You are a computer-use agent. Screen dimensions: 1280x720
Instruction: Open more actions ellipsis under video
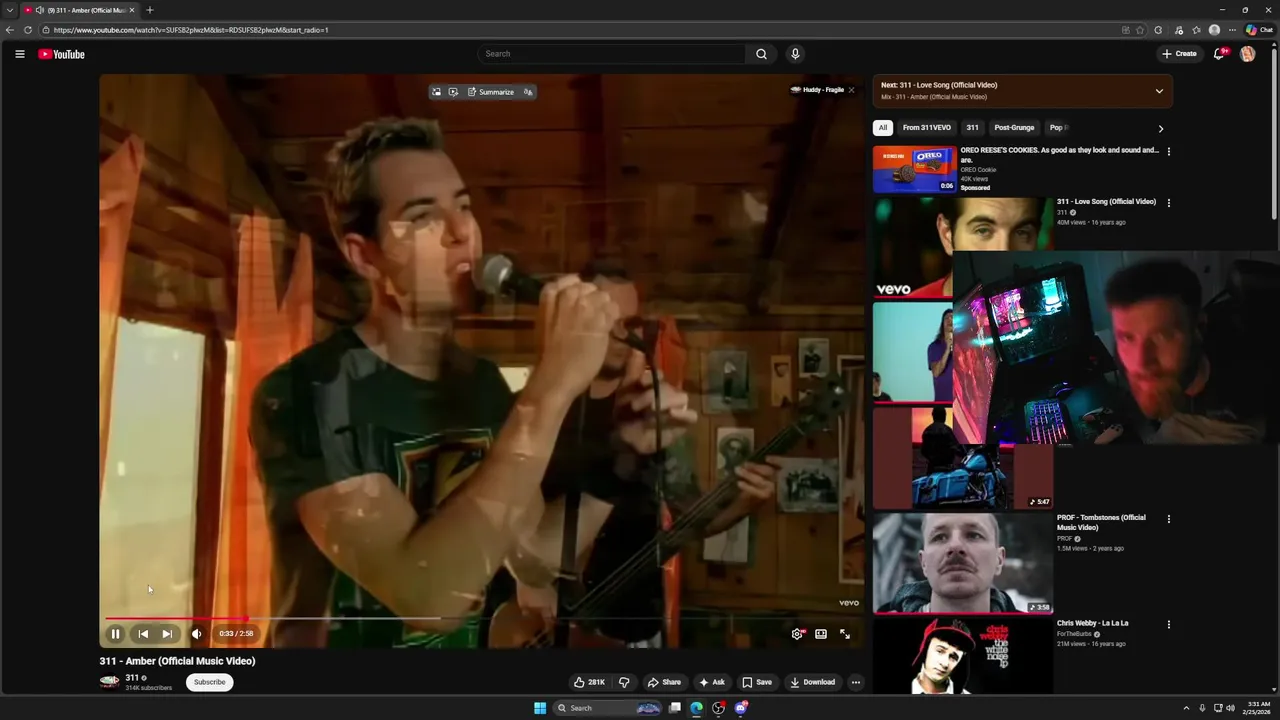(x=855, y=682)
